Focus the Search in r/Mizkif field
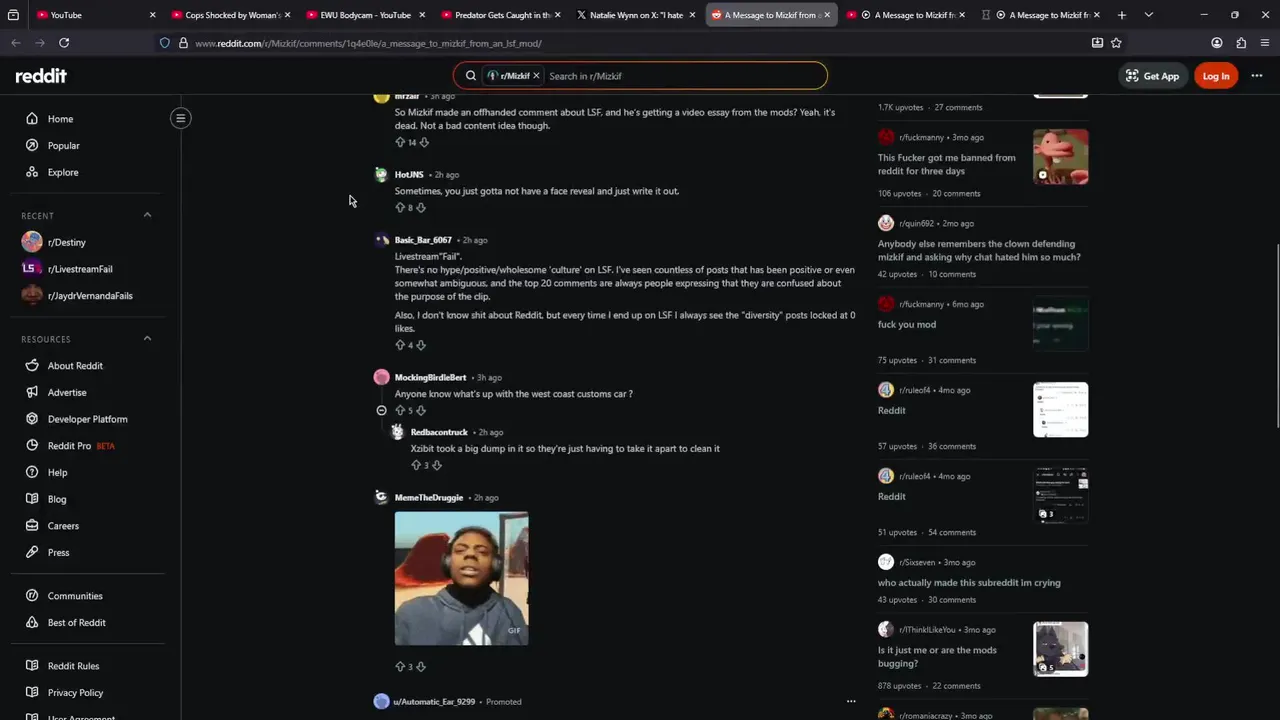 (685, 76)
